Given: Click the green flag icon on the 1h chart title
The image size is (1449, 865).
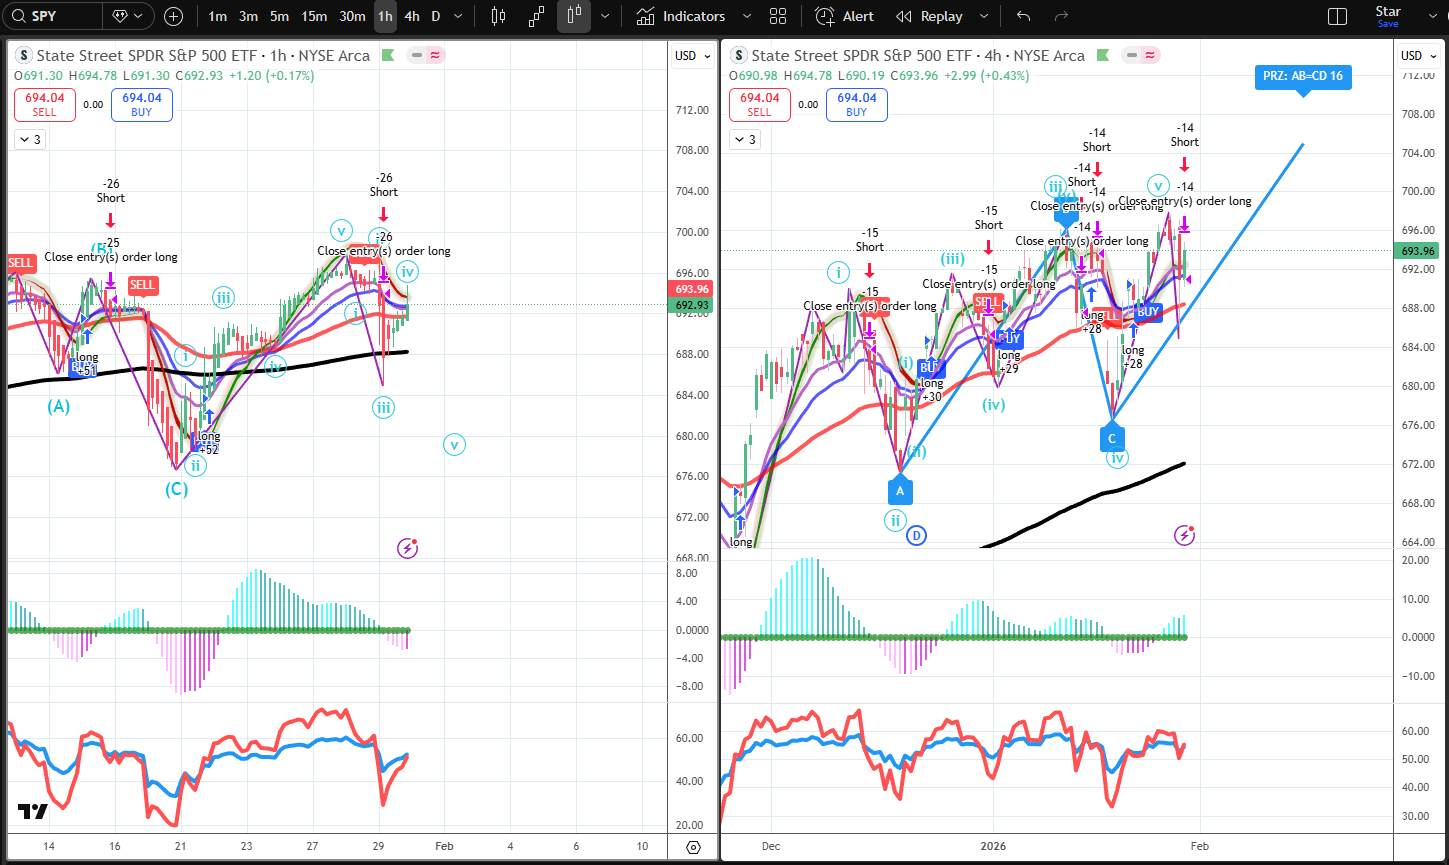Looking at the screenshot, I should click(x=389, y=56).
